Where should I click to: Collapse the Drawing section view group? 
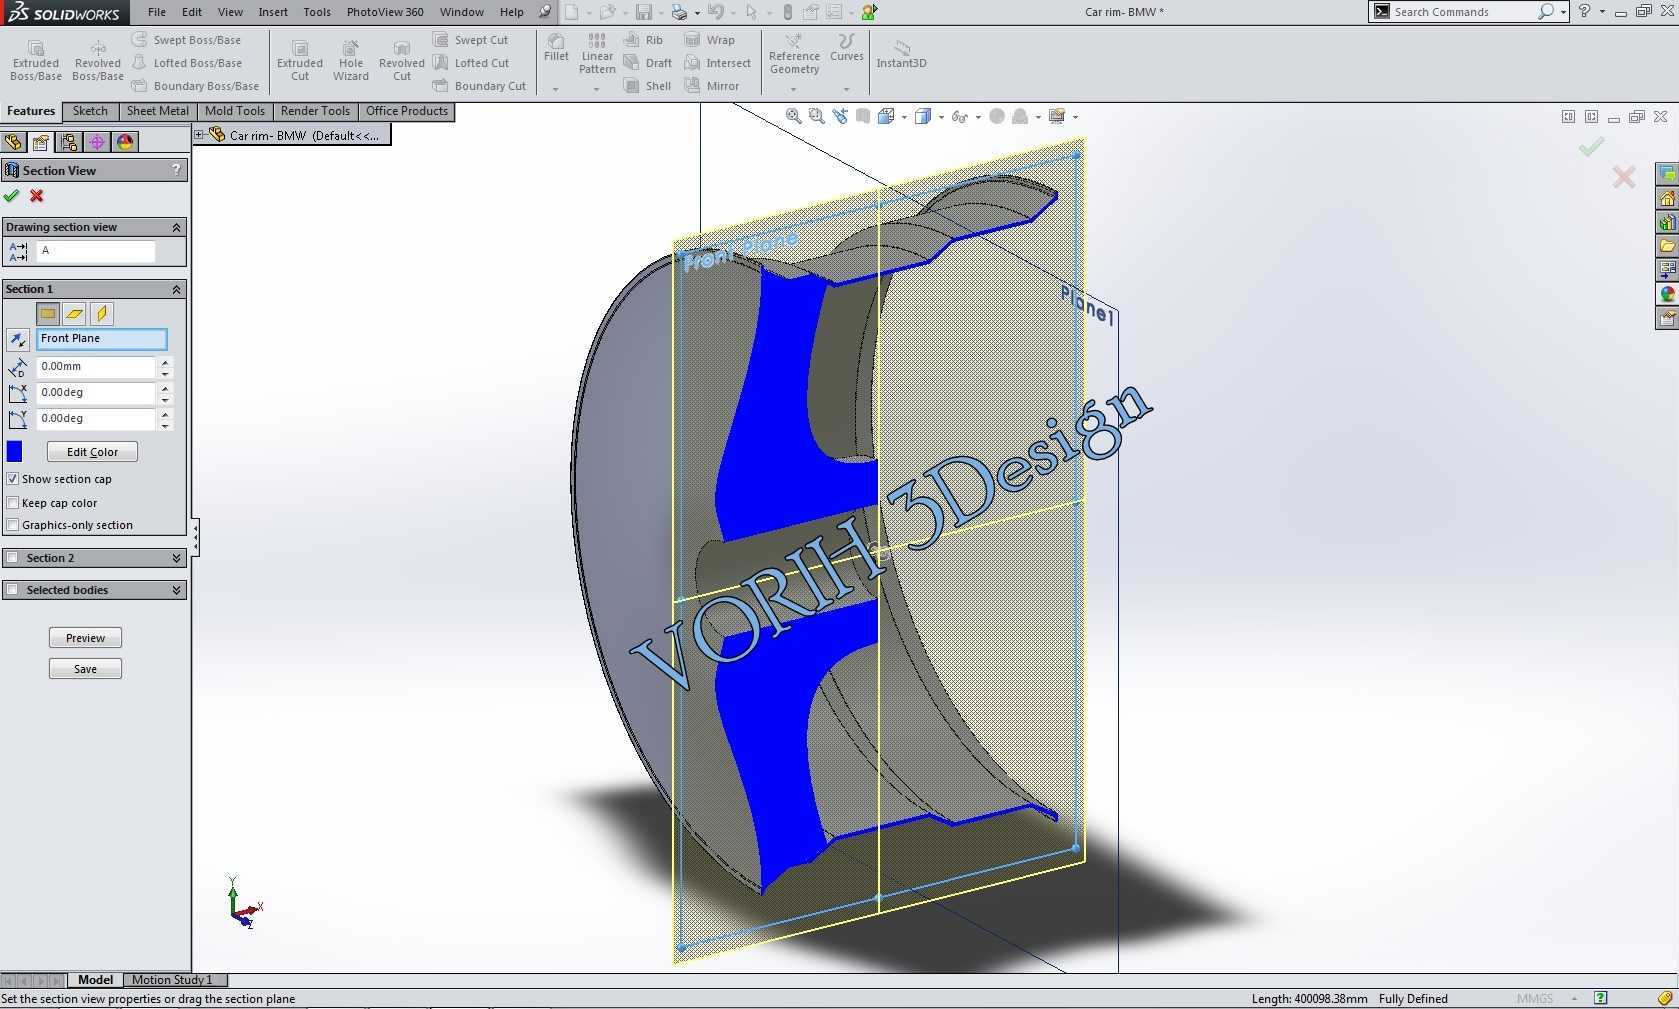pos(177,227)
